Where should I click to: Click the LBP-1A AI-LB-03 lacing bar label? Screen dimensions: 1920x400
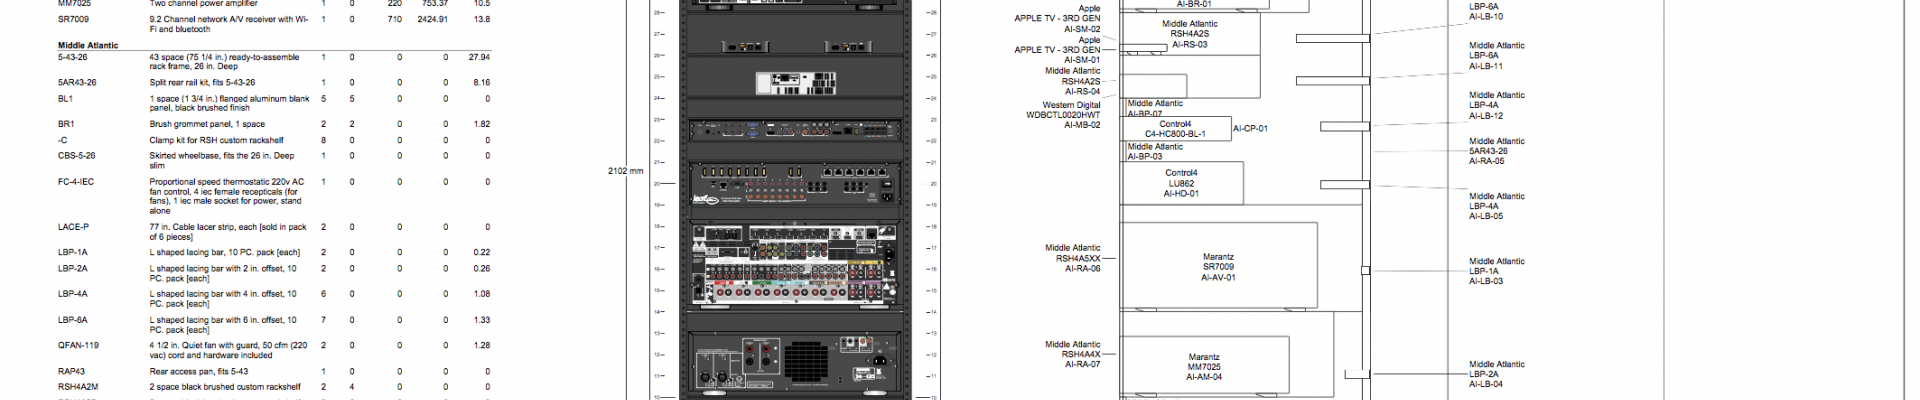point(1496,271)
